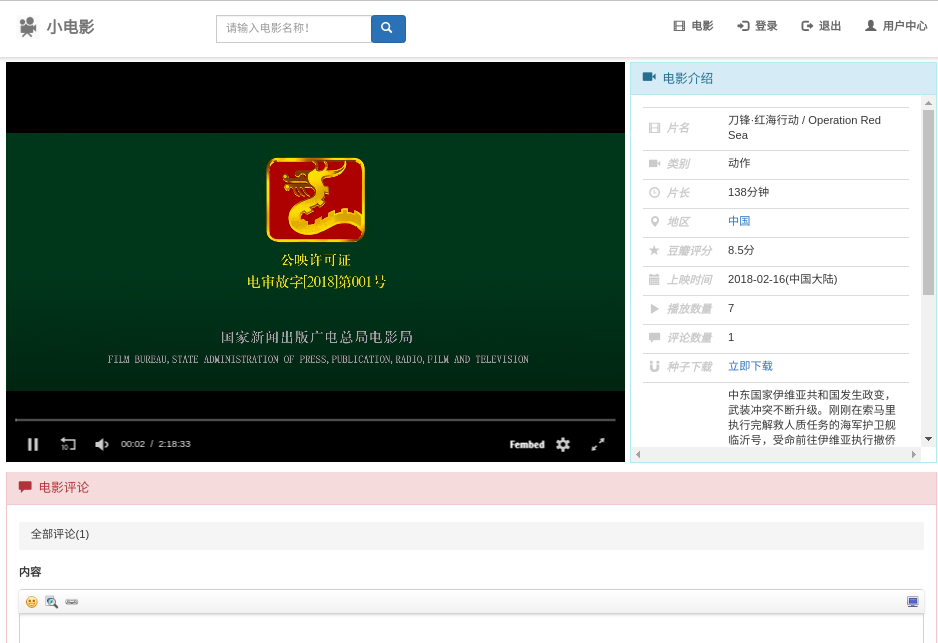The image size is (938, 643).
Task: Toggle fullscreen video mode
Action: [598, 444]
